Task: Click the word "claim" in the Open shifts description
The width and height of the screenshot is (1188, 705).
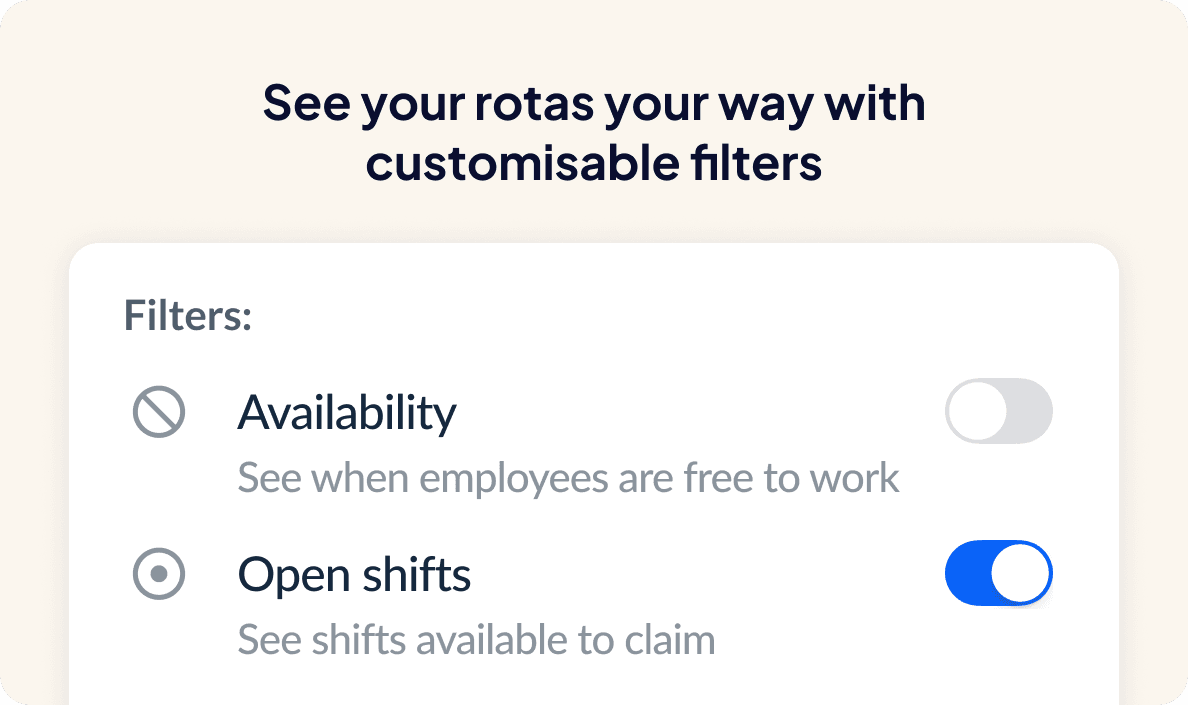Action: 670,641
